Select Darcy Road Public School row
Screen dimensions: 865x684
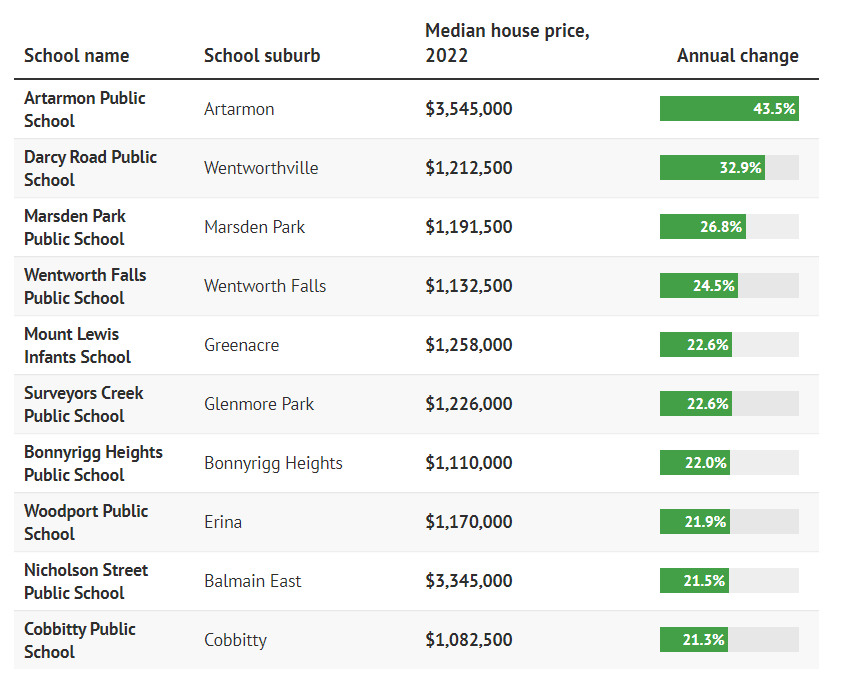coord(90,168)
